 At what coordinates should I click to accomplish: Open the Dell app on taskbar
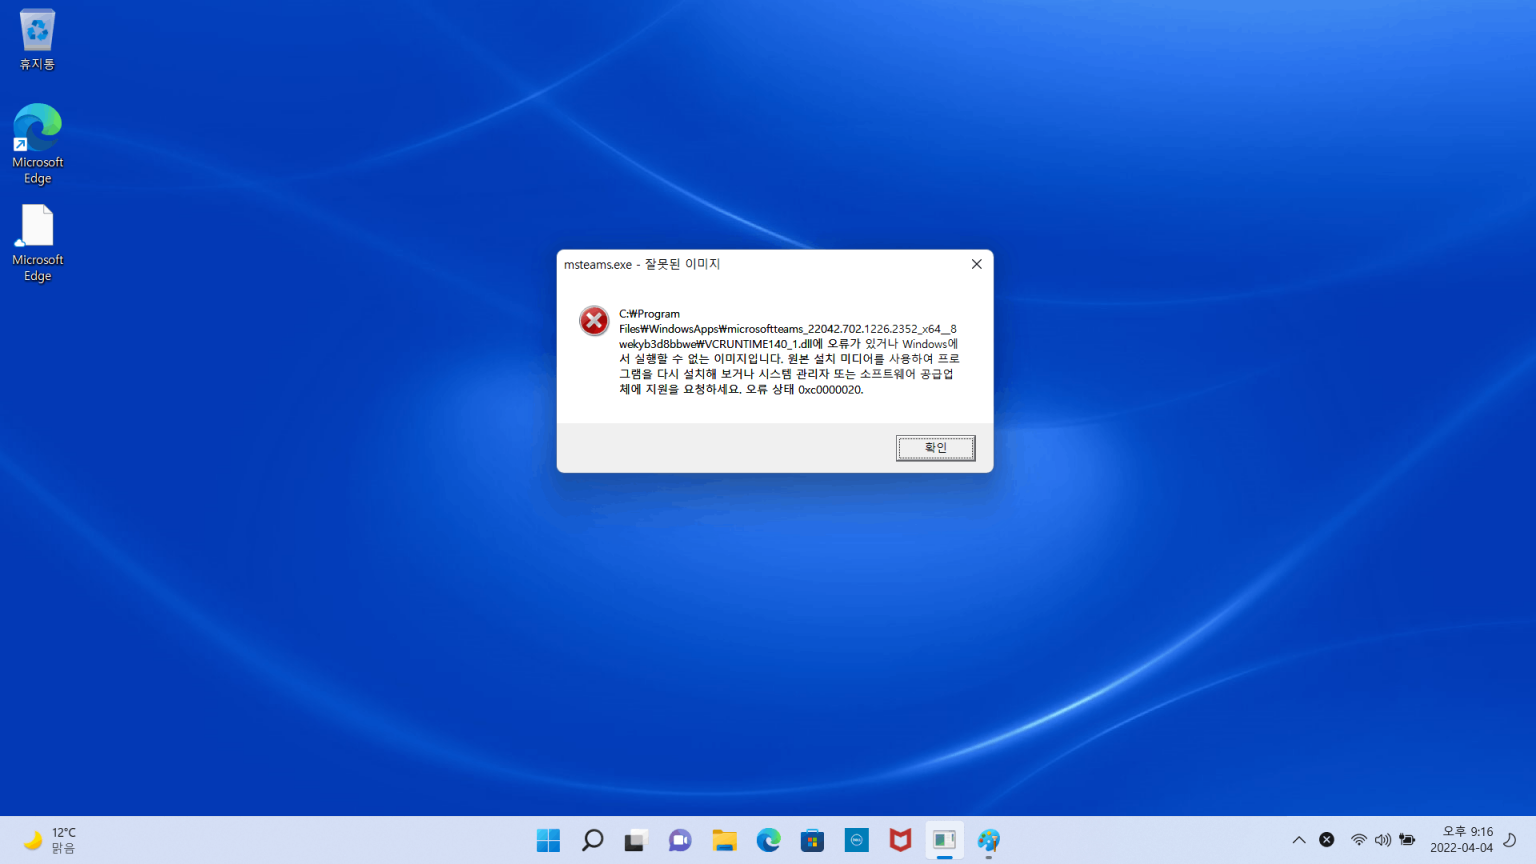857,840
